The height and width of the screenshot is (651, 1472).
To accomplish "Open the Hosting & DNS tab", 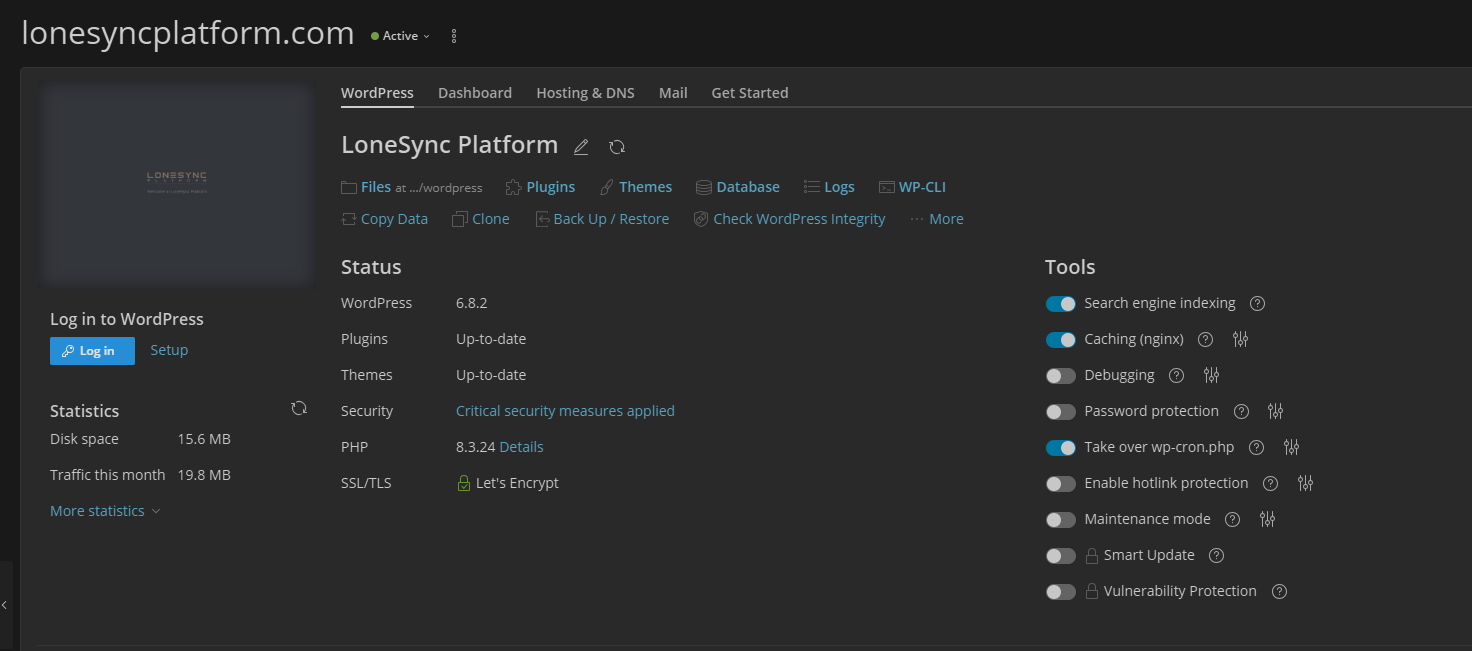I will pos(585,92).
